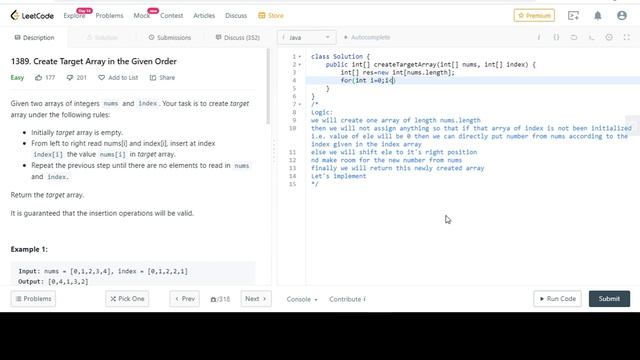
Task: Click the 'Example 1:' heading
Action: click(29, 249)
